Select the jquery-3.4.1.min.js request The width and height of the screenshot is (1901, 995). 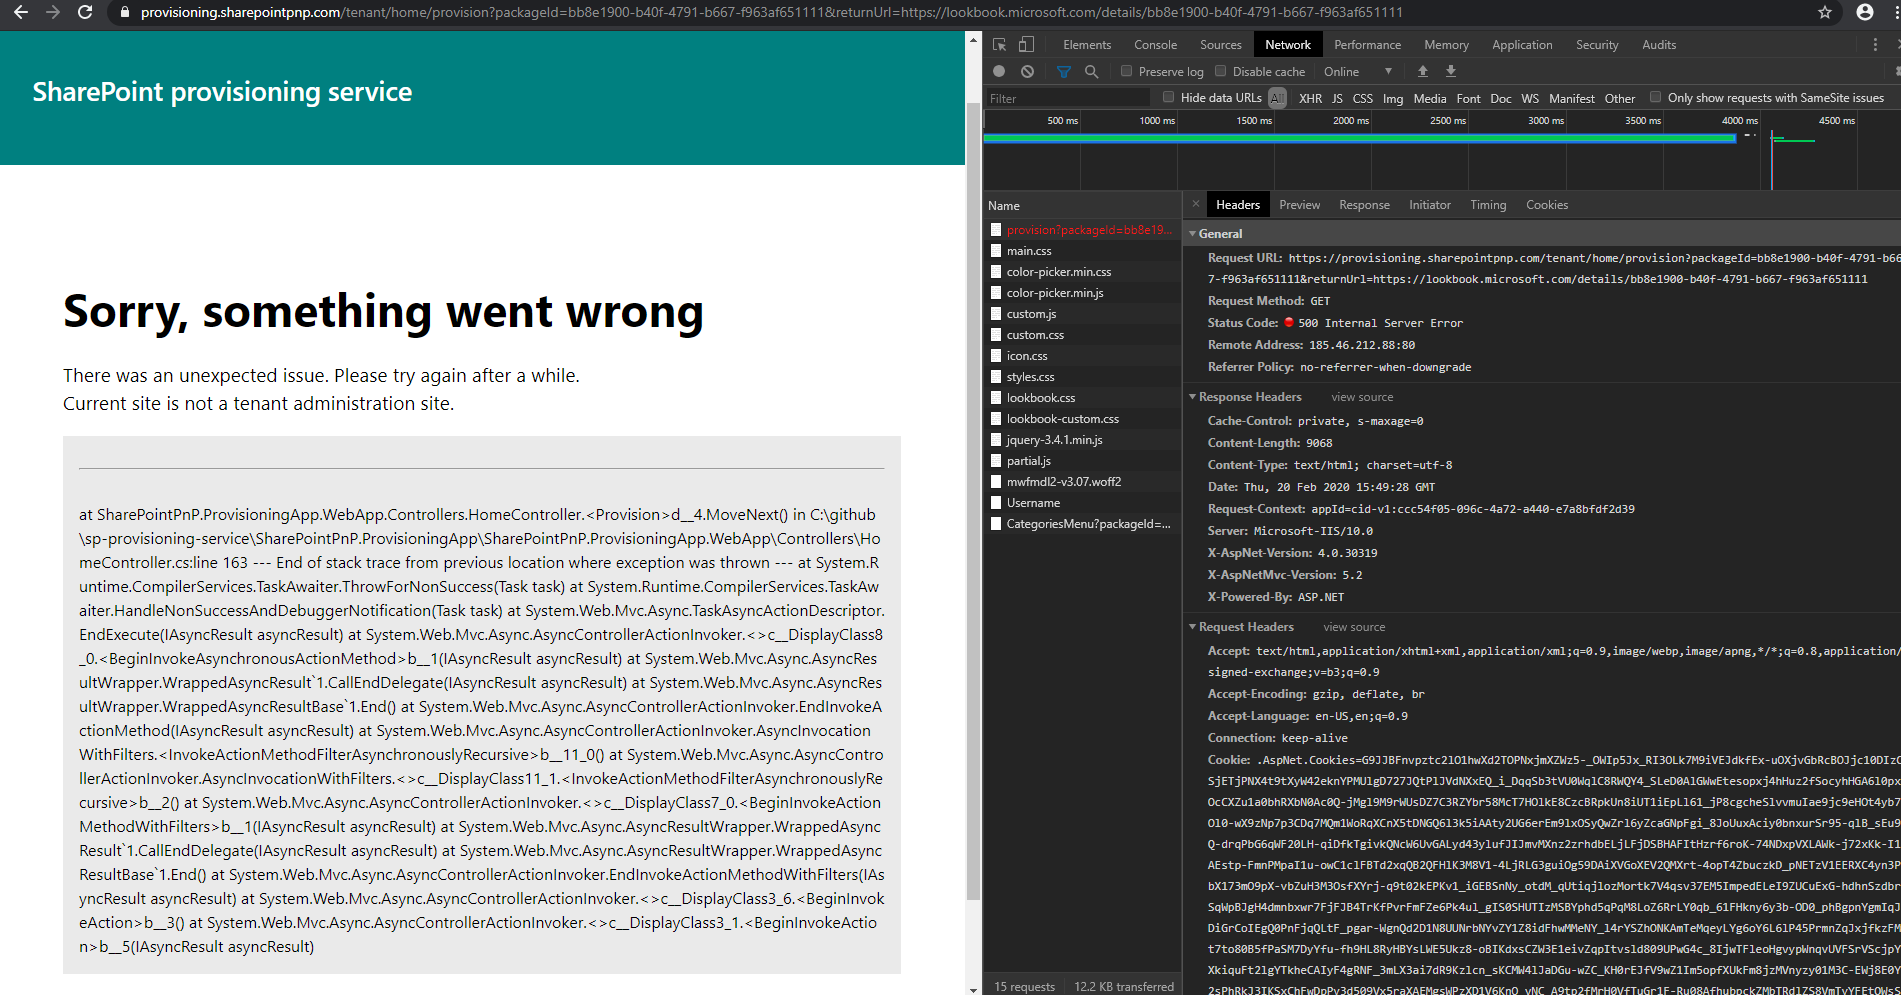1055,439
